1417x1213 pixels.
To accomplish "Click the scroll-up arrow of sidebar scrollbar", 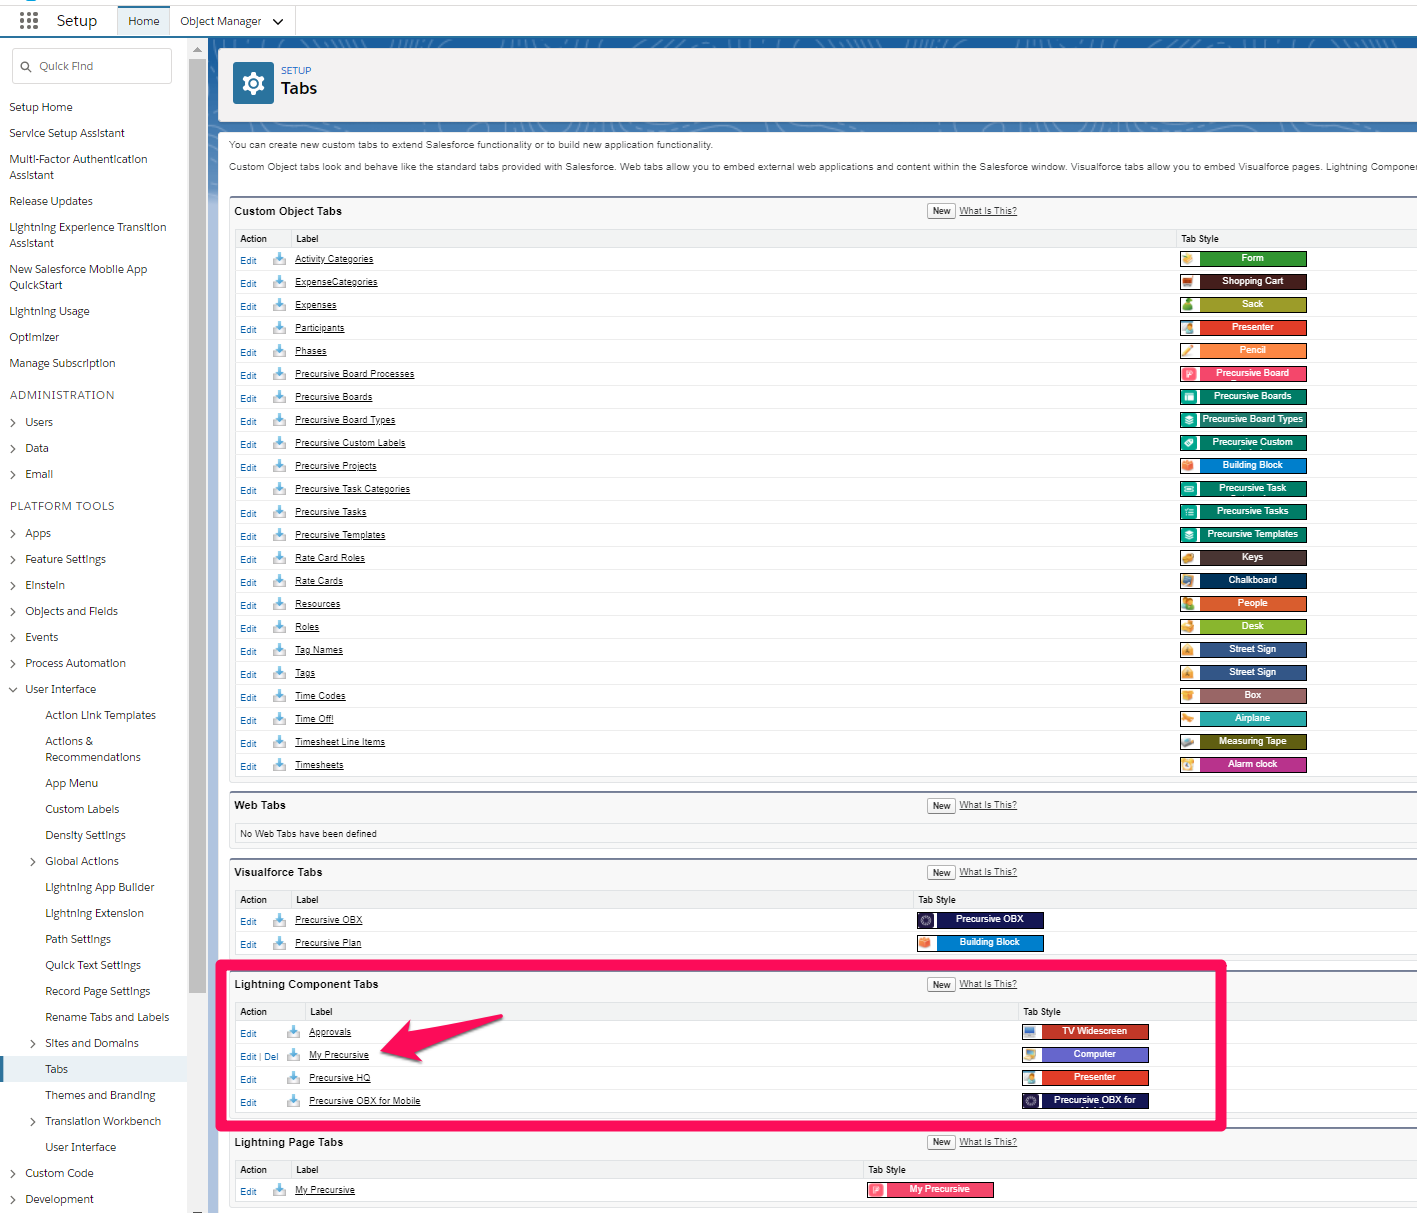I will pyautogui.click(x=197, y=49).
